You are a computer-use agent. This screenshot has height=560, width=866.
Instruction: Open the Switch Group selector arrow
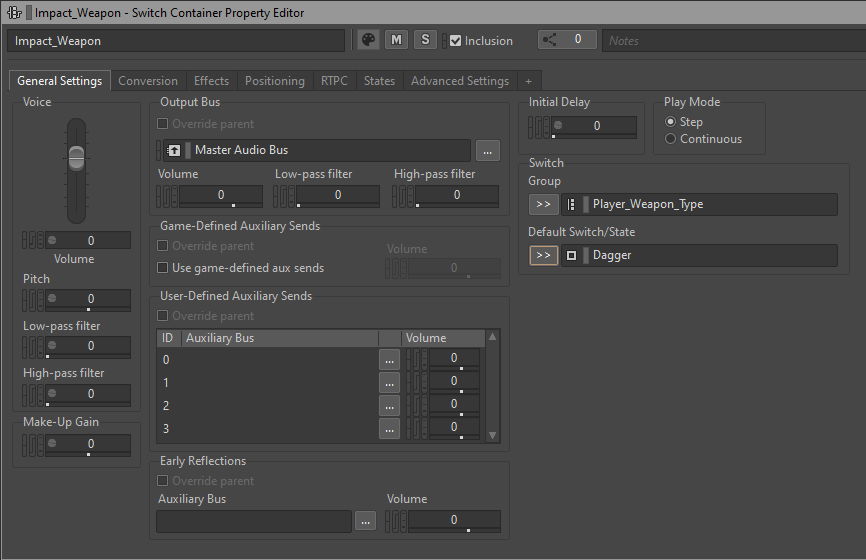pos(543,204)
